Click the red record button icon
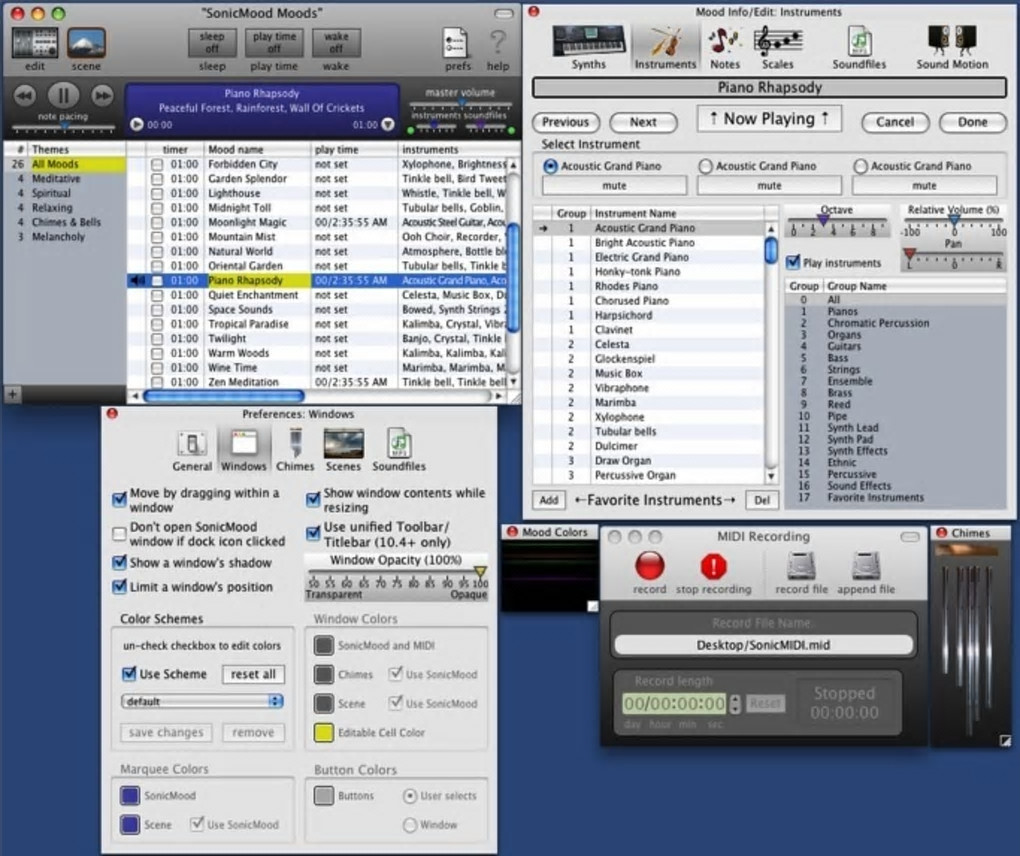The width and height of the screenshot is (1020, 856). tap(649, 566)
